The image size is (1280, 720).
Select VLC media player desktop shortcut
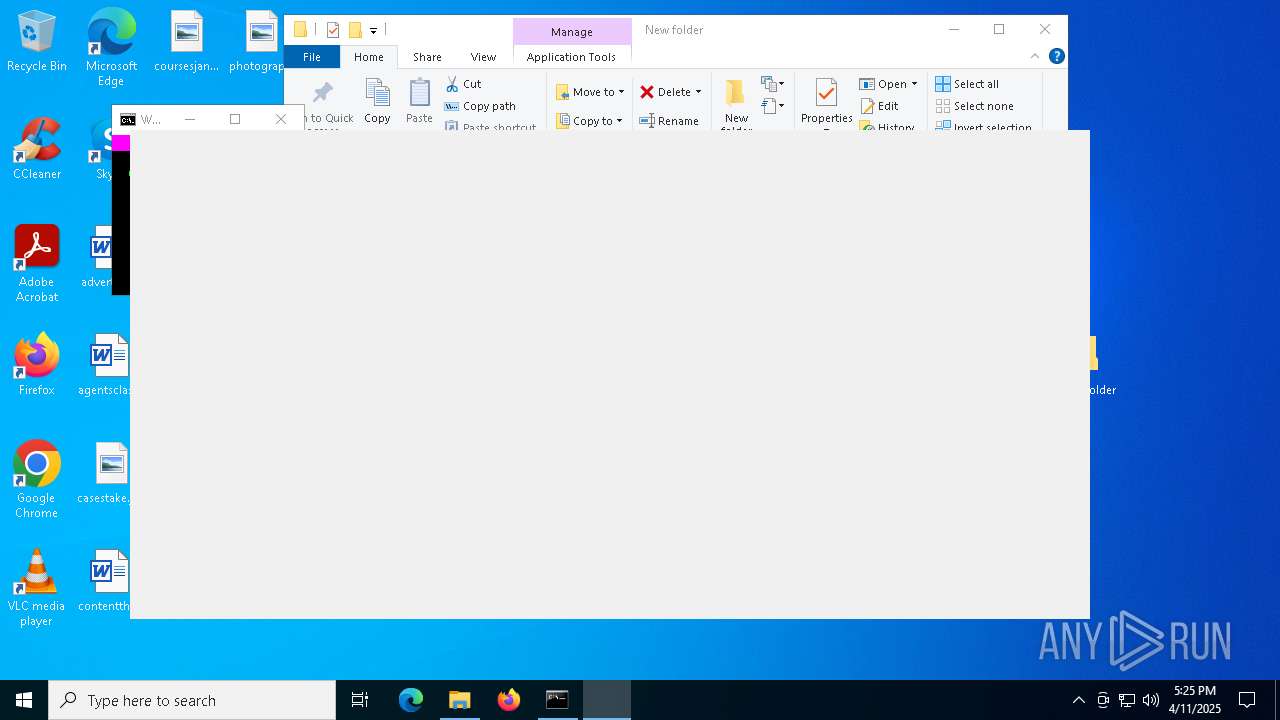point(37,588)
